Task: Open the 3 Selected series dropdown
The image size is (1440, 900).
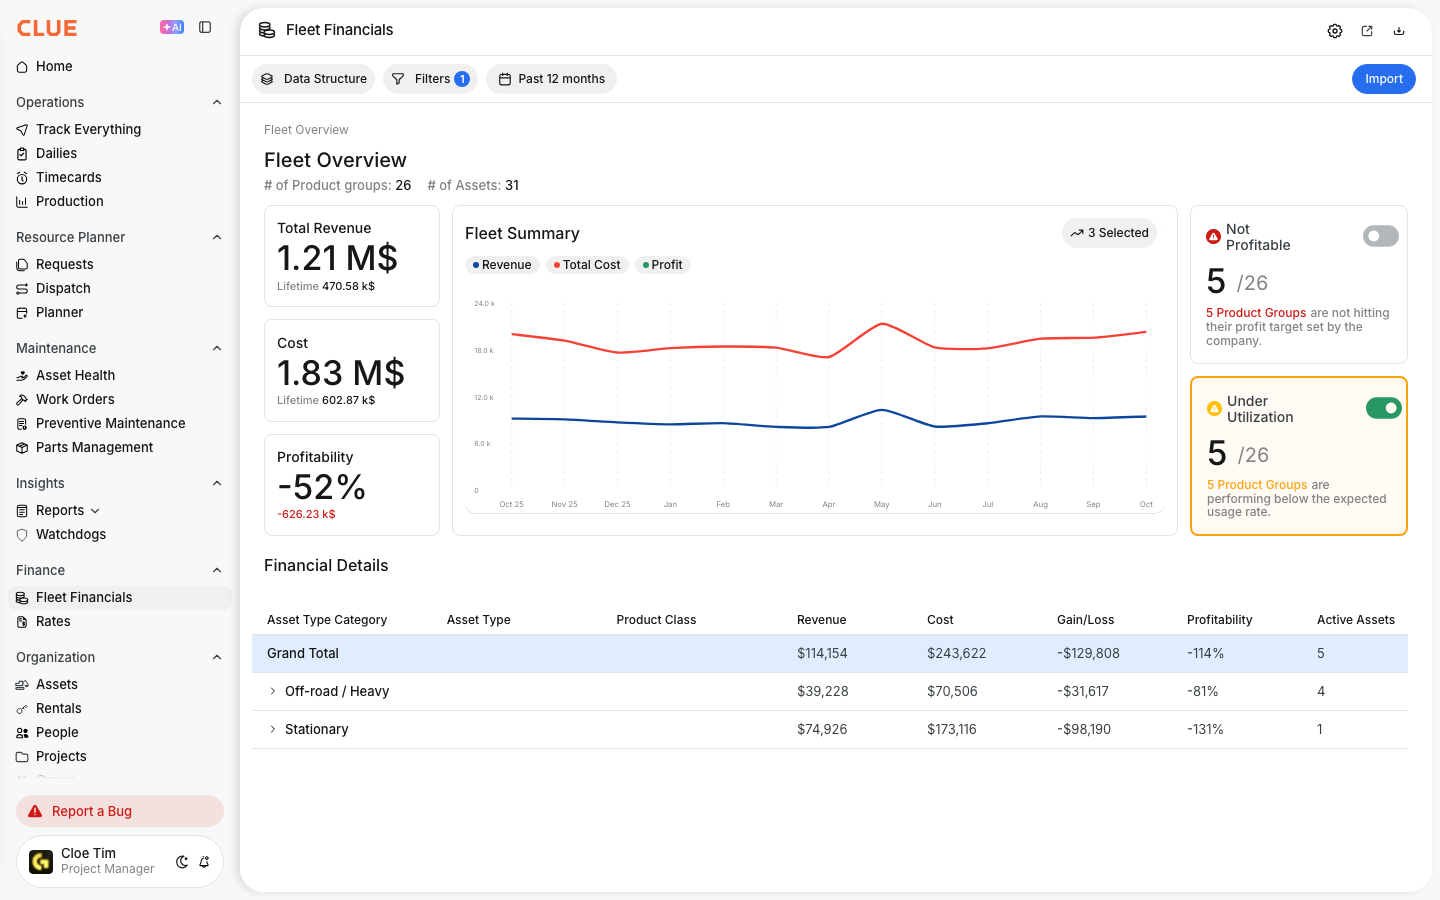Action: coord(1109,233)
